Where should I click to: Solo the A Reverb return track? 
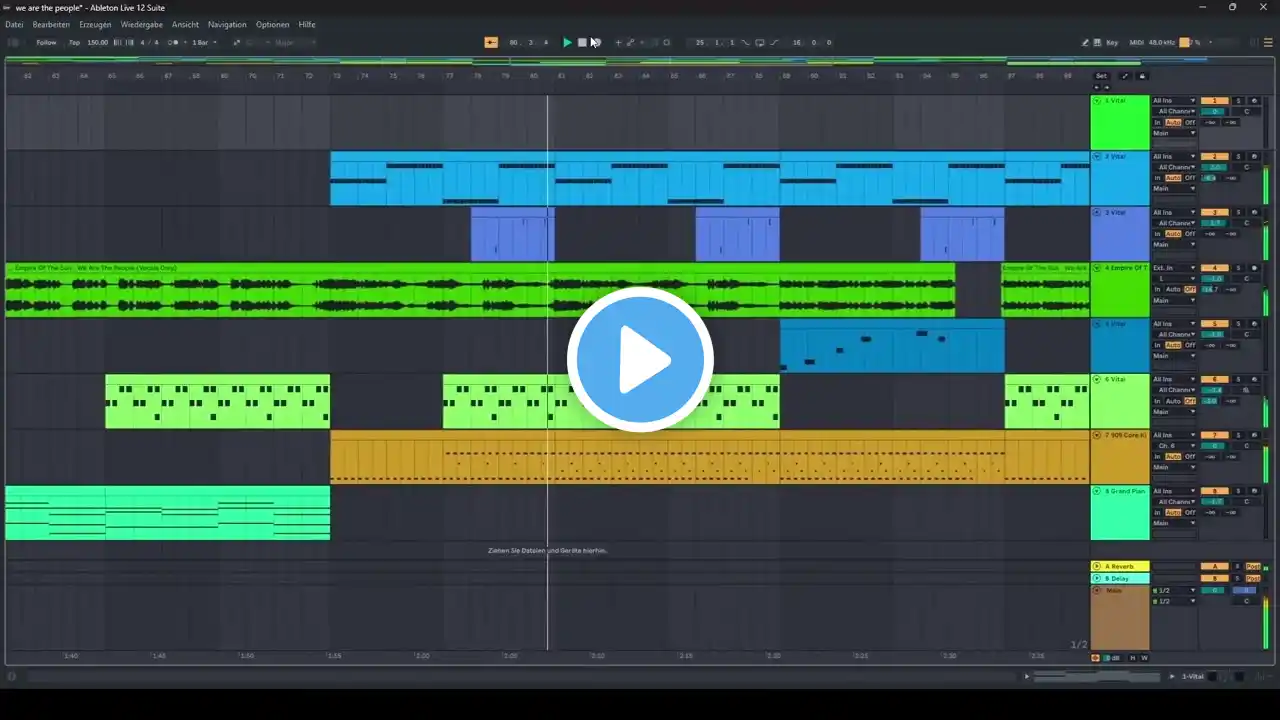click(1238, 567)
